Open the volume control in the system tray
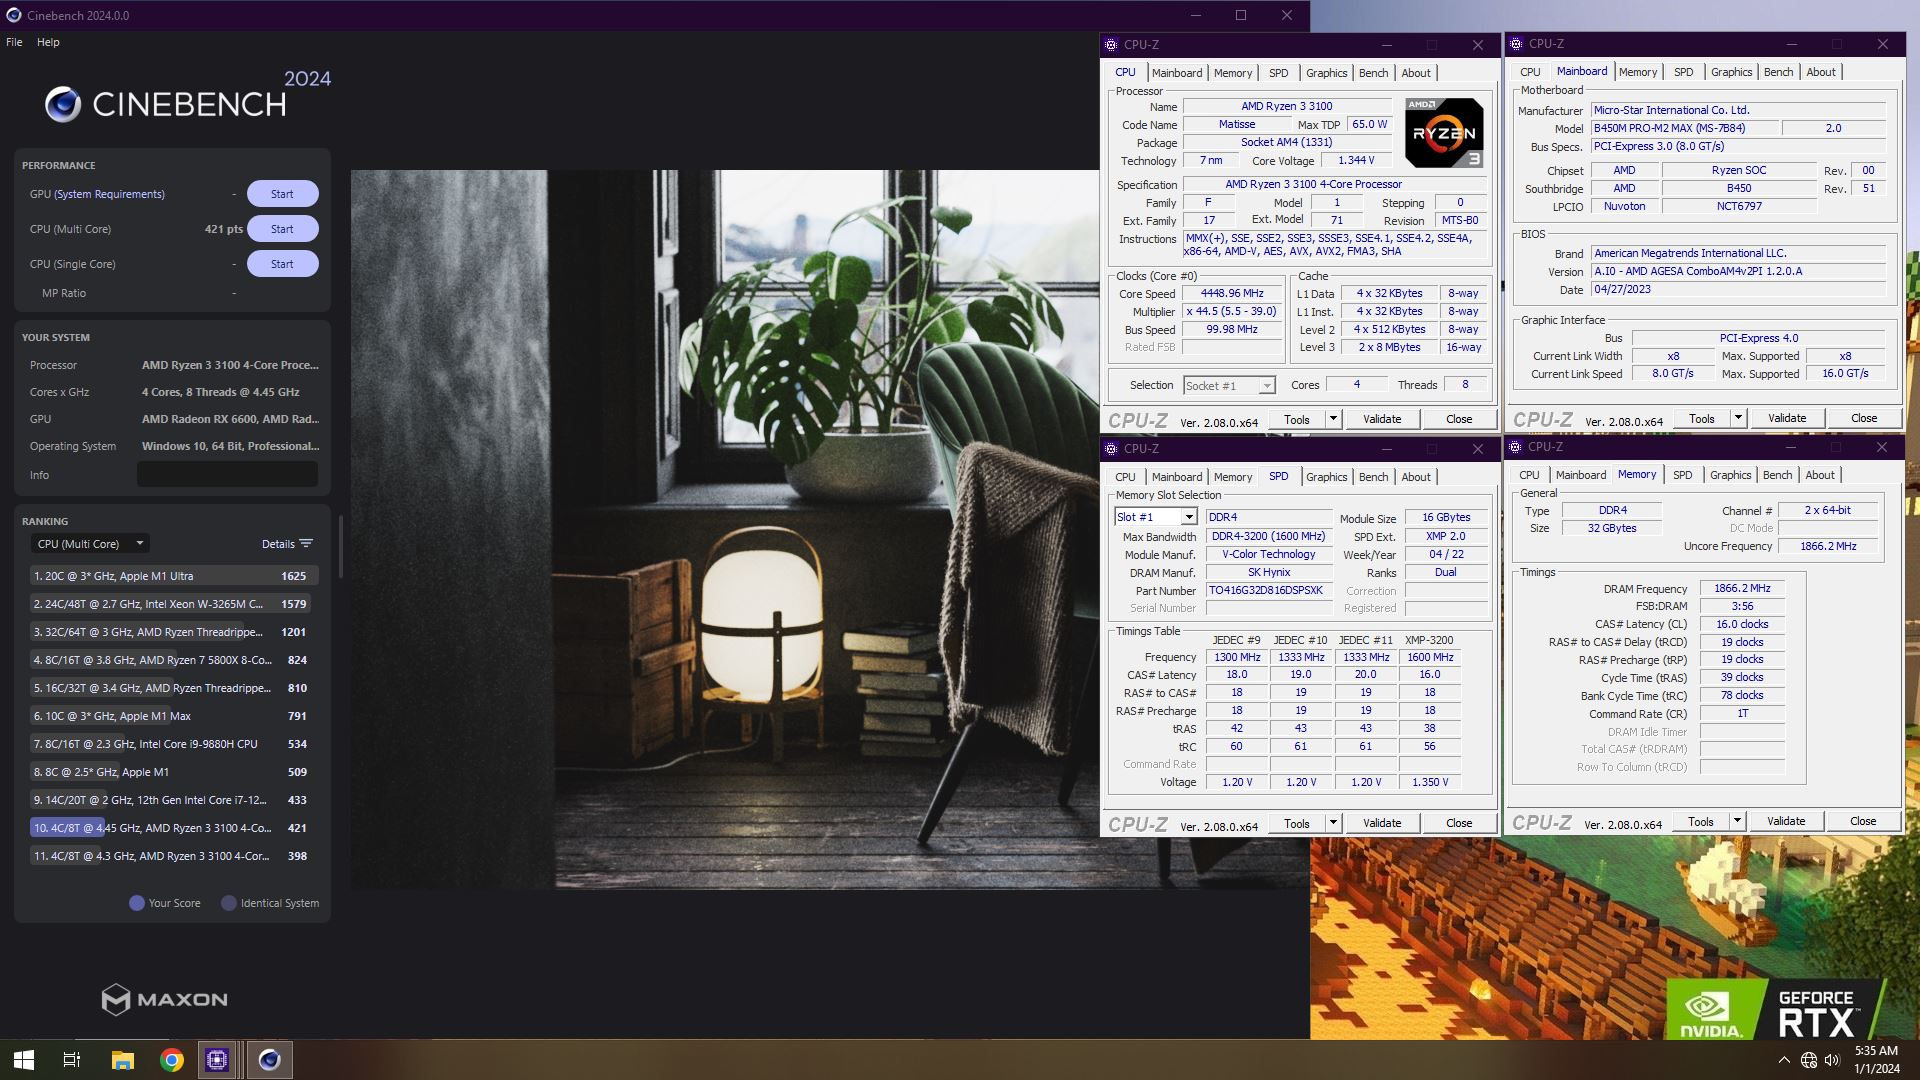1920x1080 pixels. (x=1832, y=1060)
